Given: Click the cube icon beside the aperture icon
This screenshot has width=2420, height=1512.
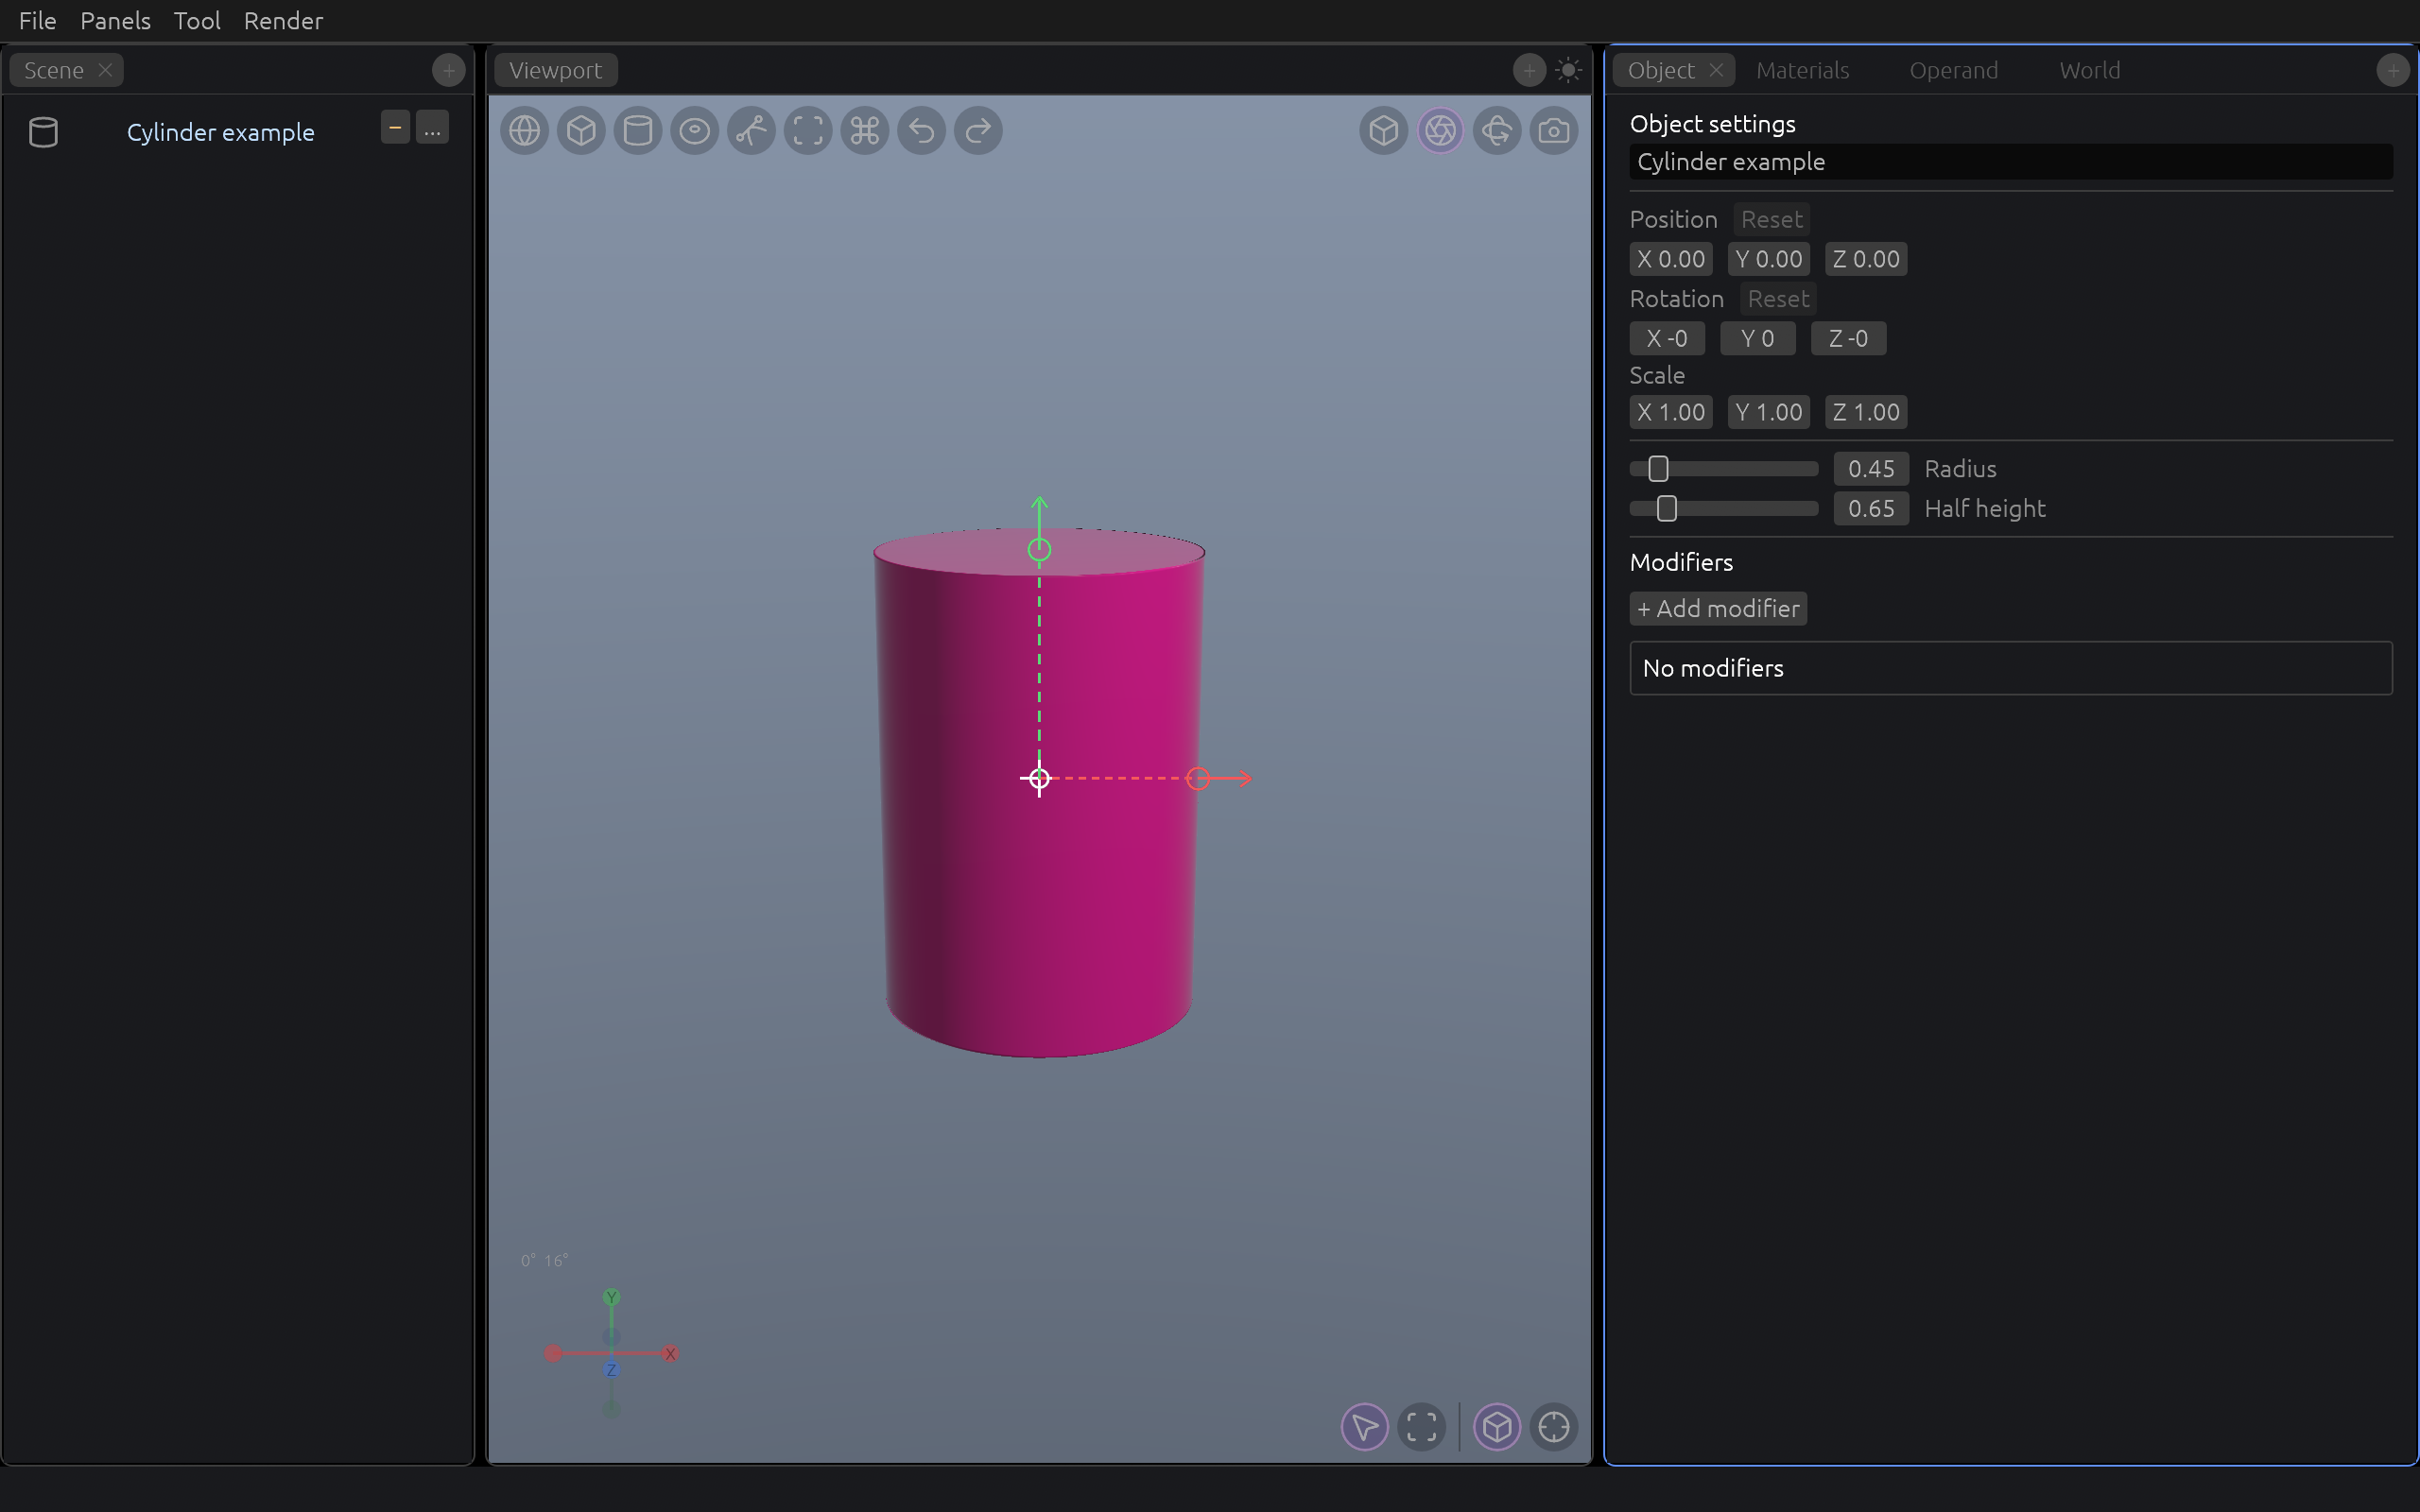Looking at the screenshot, I should coord(1384,130).
